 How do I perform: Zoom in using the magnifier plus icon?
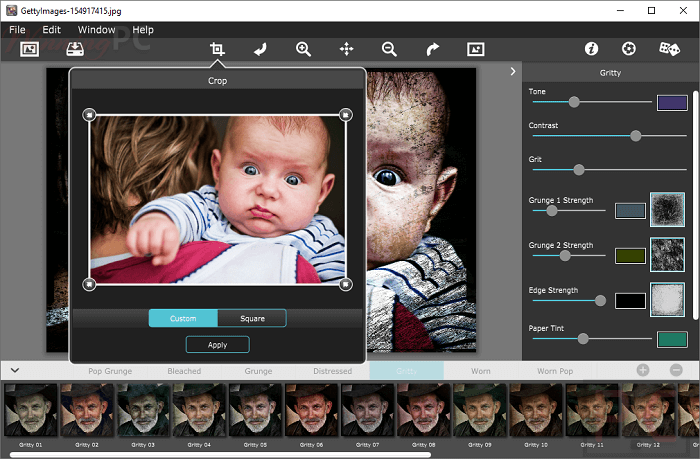pos(303,49)
